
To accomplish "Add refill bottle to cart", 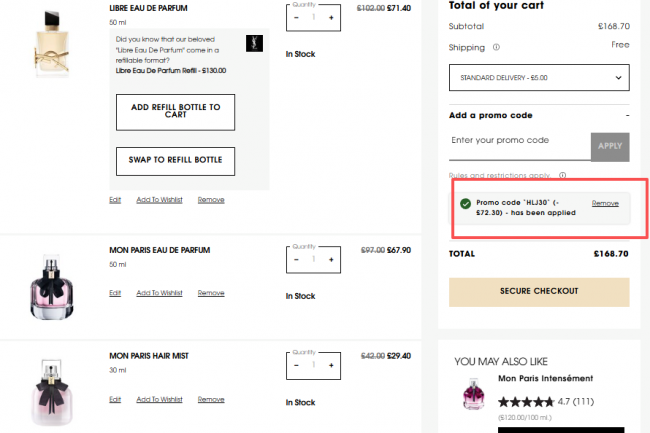I will click(x=175, y=112).
